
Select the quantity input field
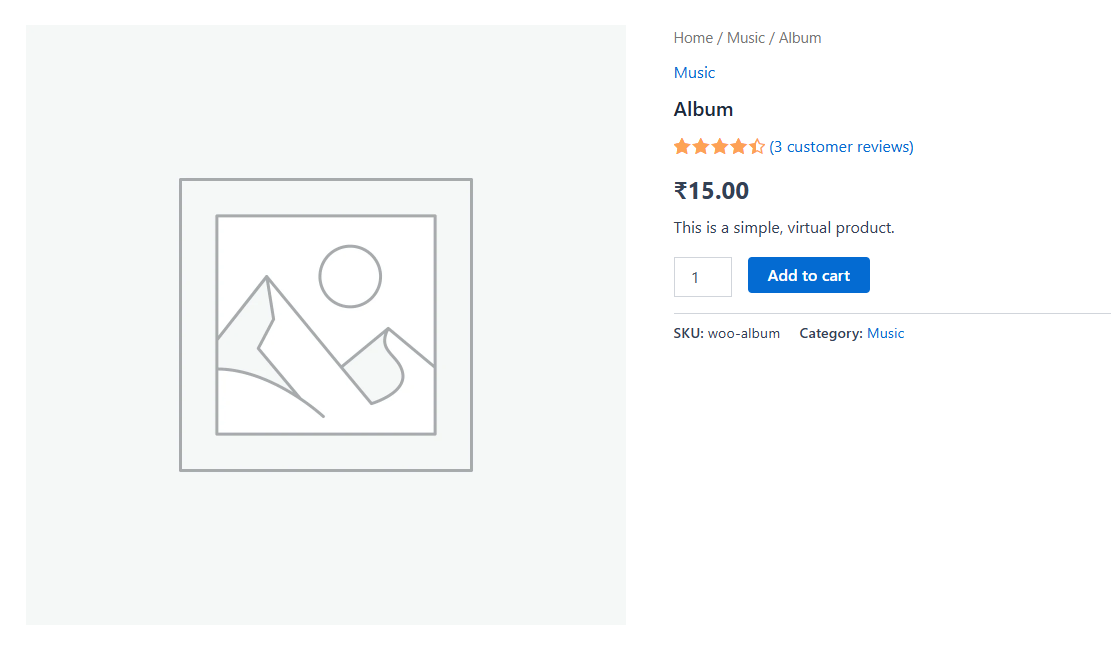pyautogui.click(x=702, y=276)
